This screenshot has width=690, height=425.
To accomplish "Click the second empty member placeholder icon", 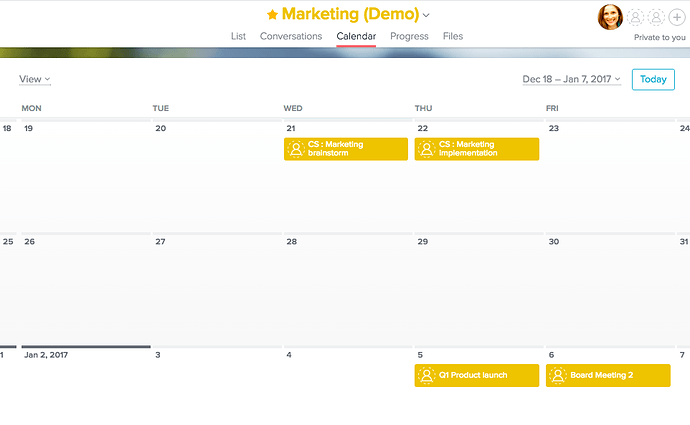I will [x=656, y=17].
